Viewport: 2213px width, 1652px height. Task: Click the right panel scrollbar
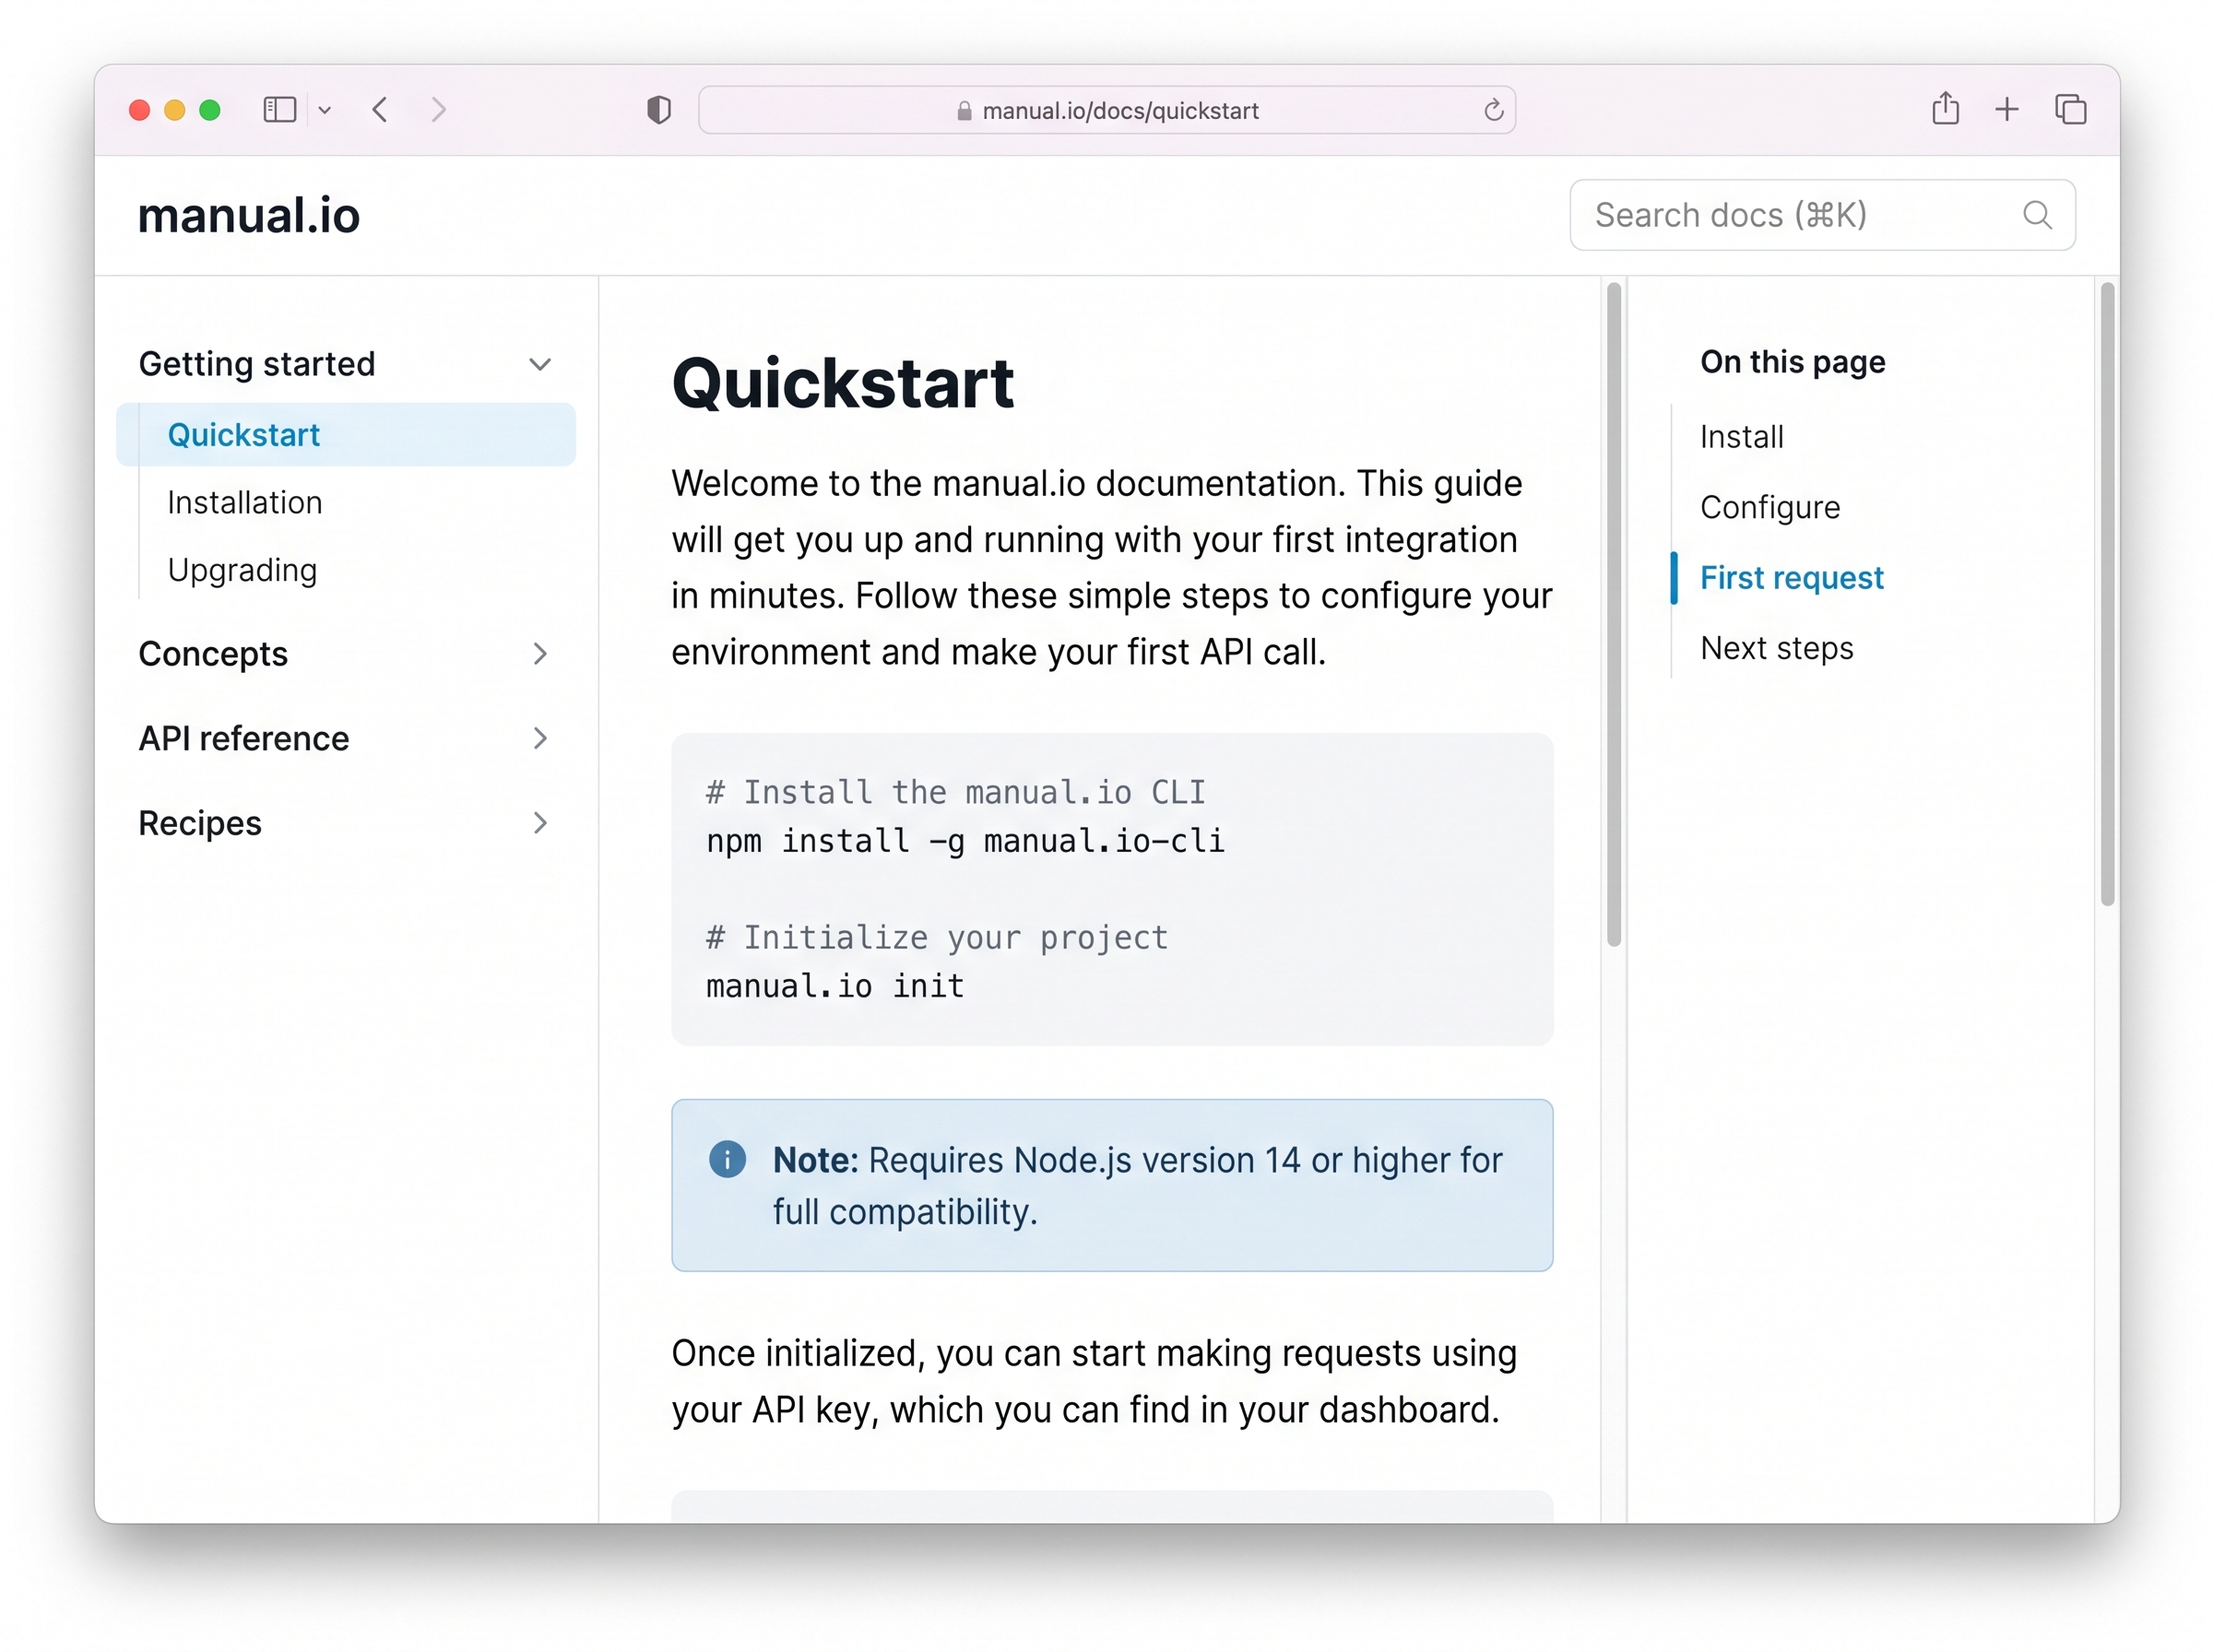pos(2107,594)
